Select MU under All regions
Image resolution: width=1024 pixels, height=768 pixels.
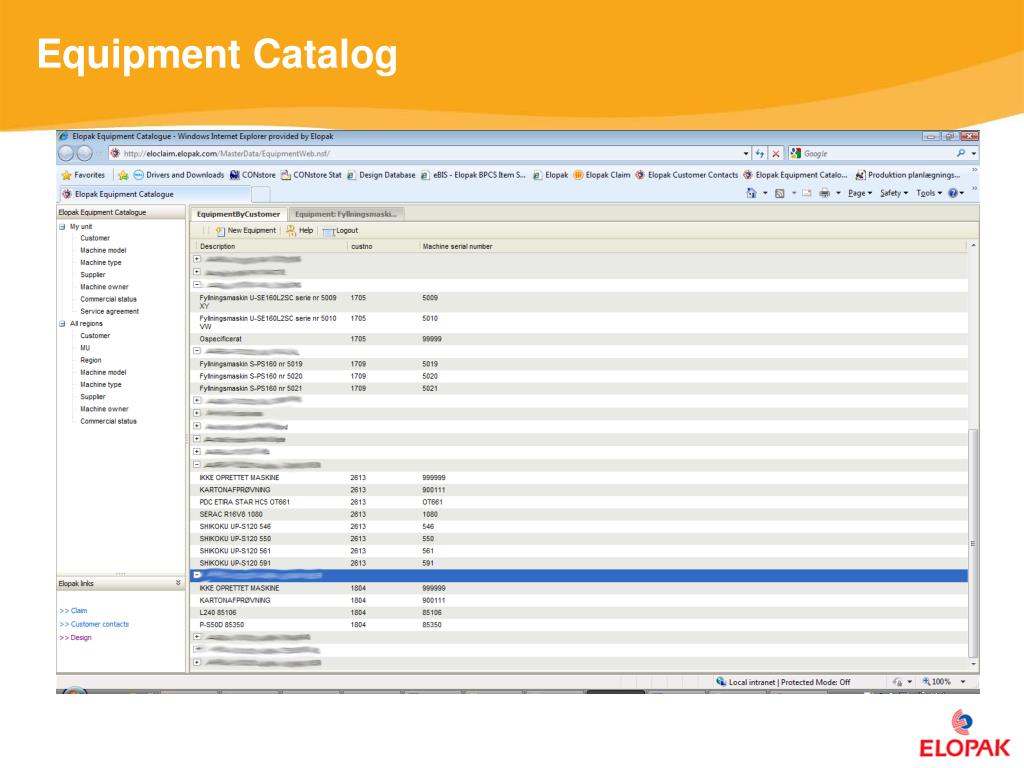pos(85,348)
